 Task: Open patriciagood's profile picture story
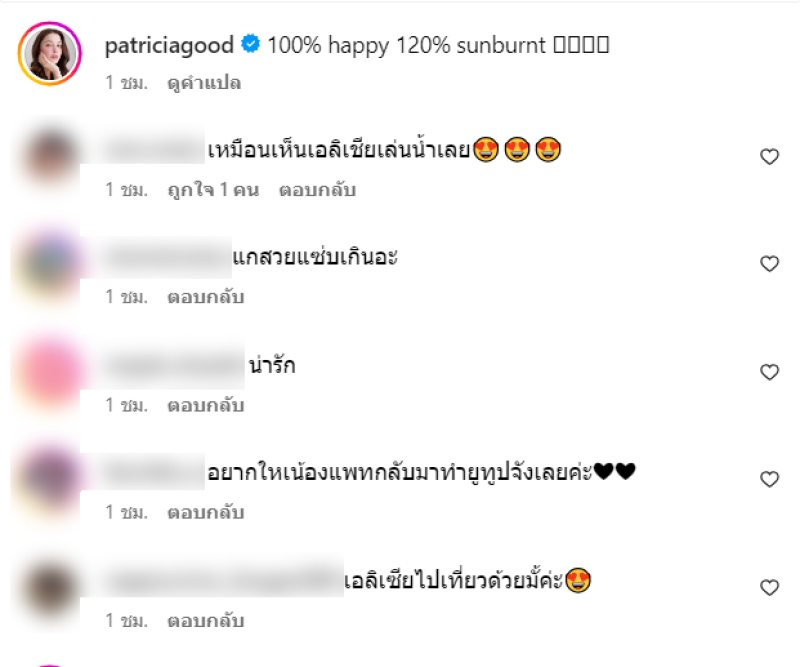50,54
